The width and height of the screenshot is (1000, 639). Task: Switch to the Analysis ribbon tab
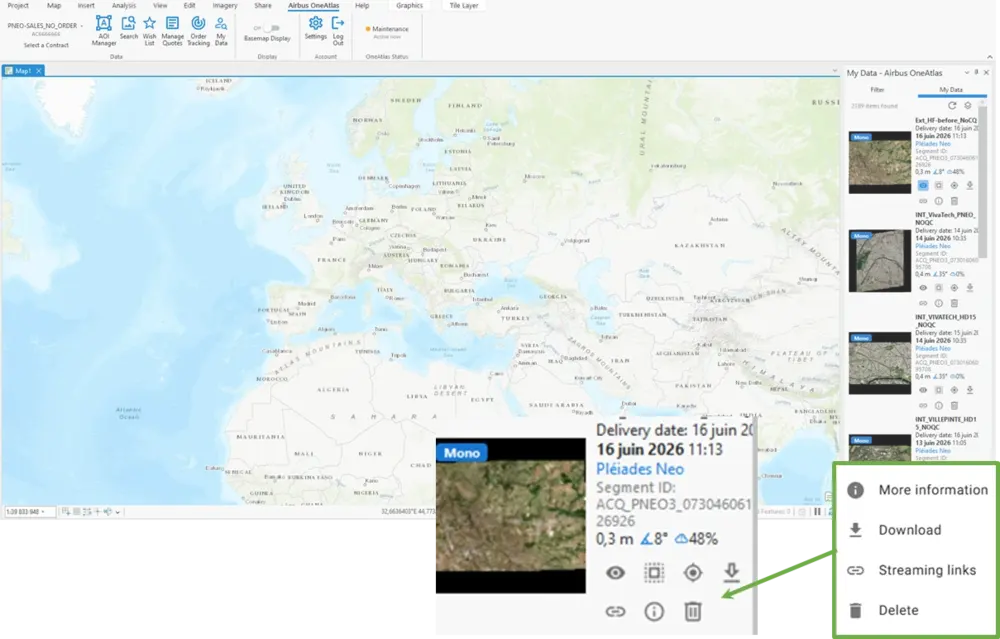(124, 5)
